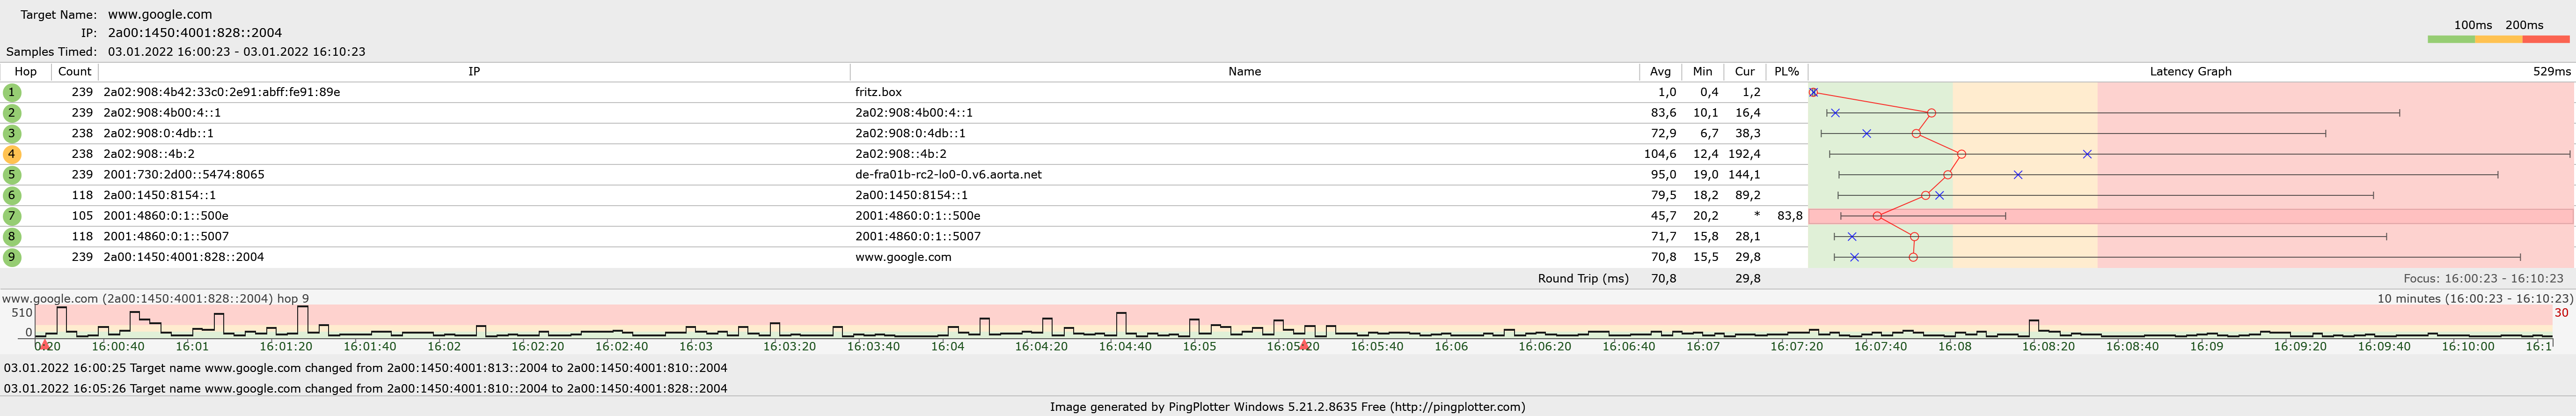
Task: Click the red timeline marker near 16:05:20
Action: point(1303,345)
